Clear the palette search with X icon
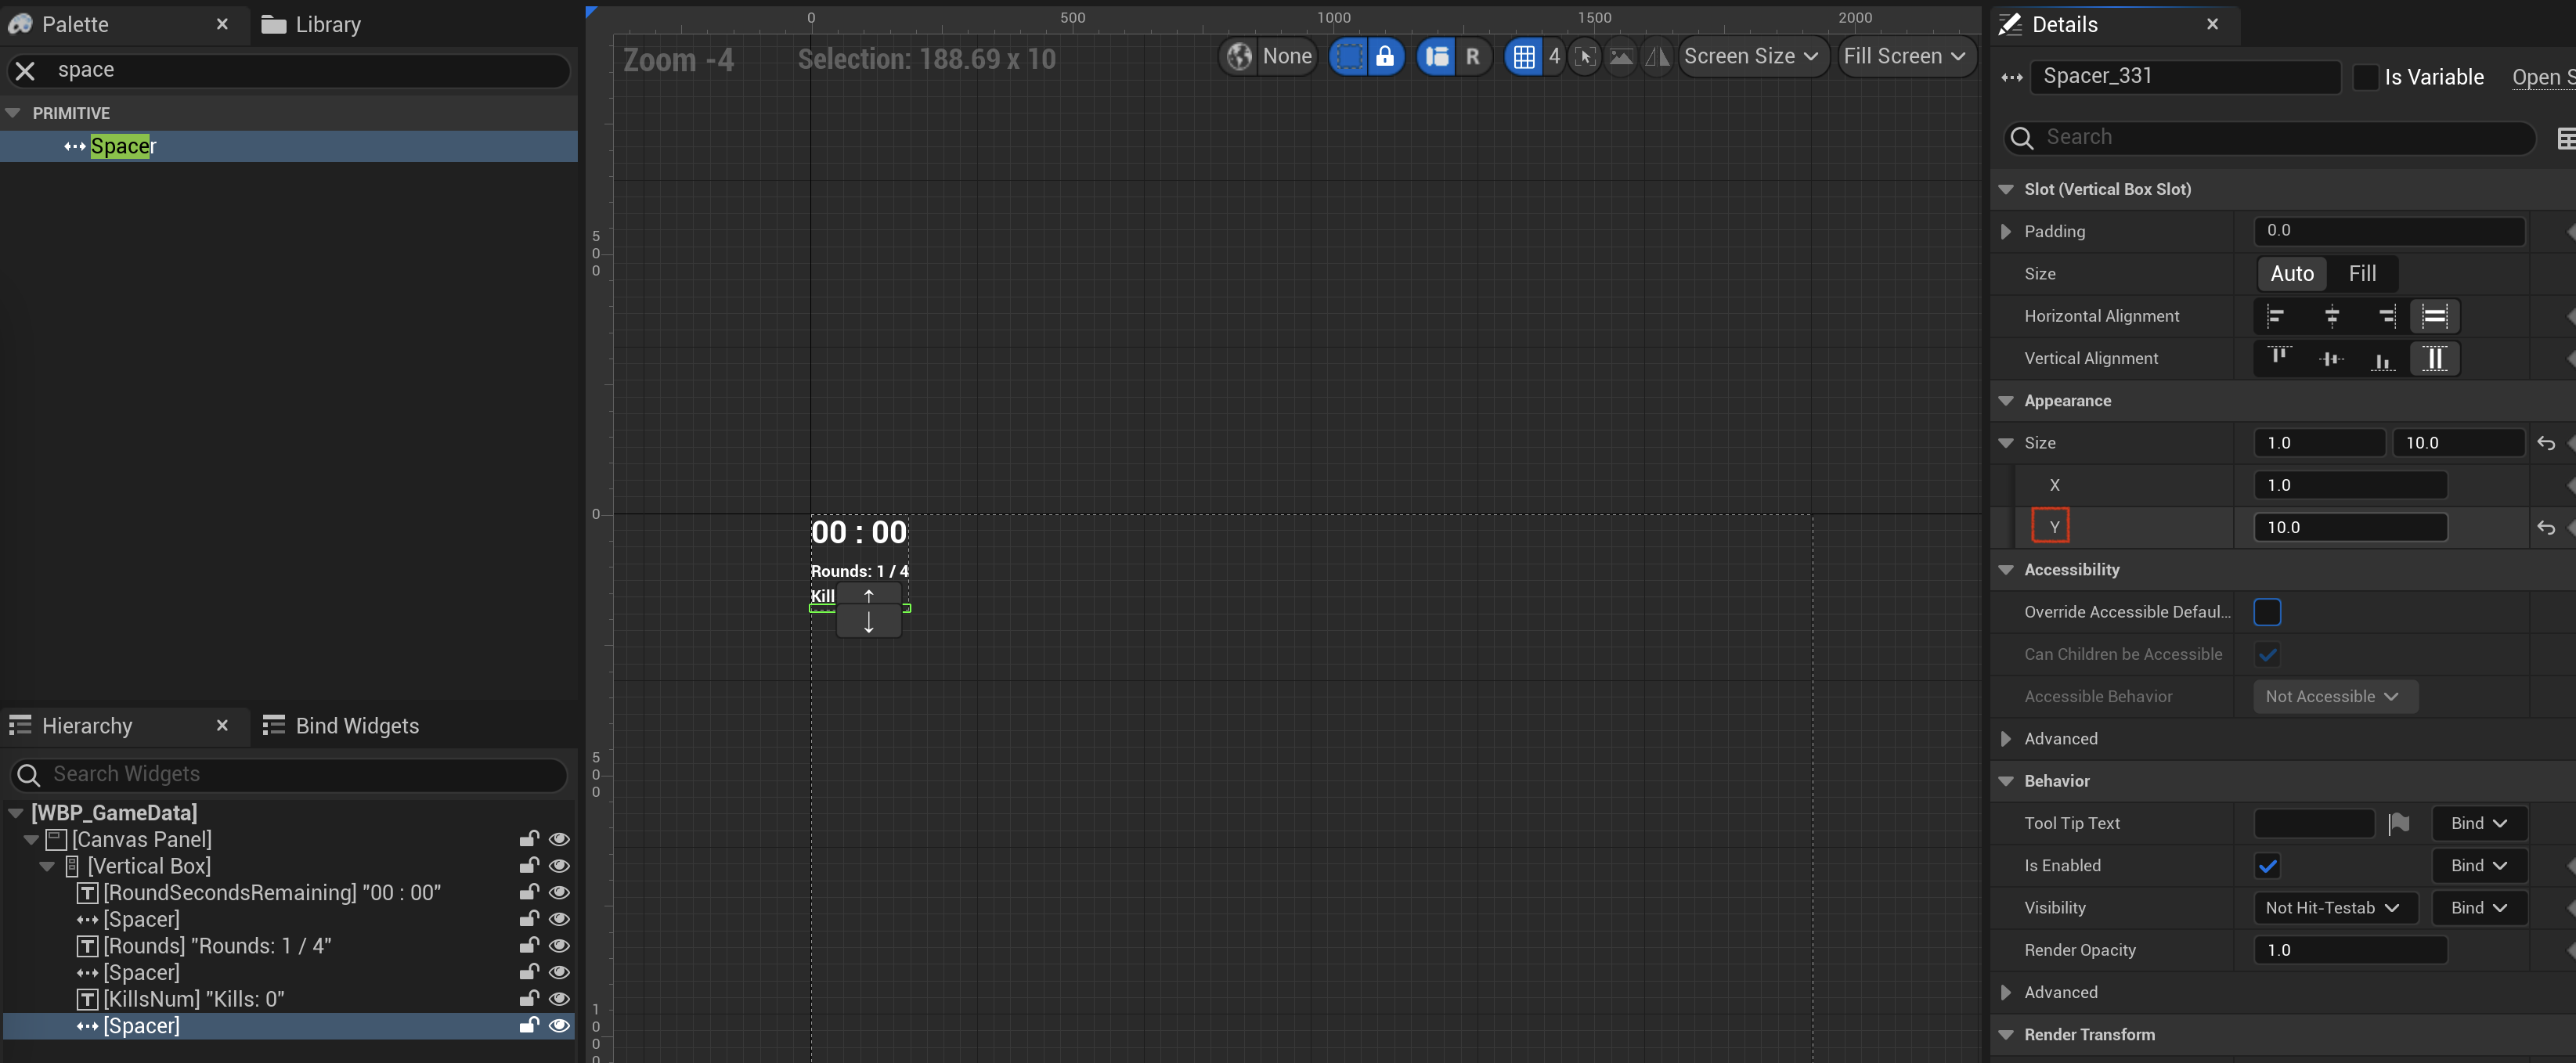The height and width of the screenshot is (1063, 2576). [26, 70]
